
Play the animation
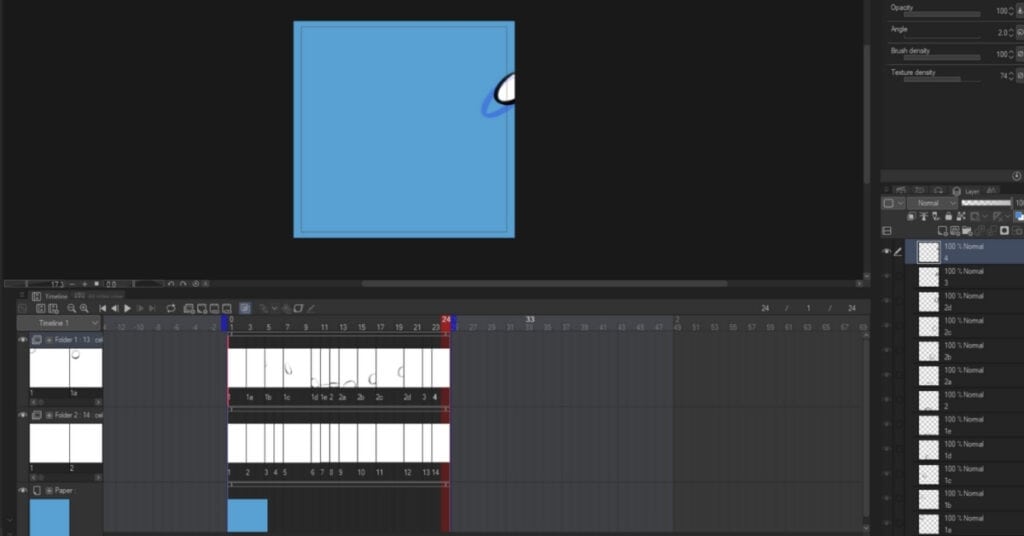[127, 308]
